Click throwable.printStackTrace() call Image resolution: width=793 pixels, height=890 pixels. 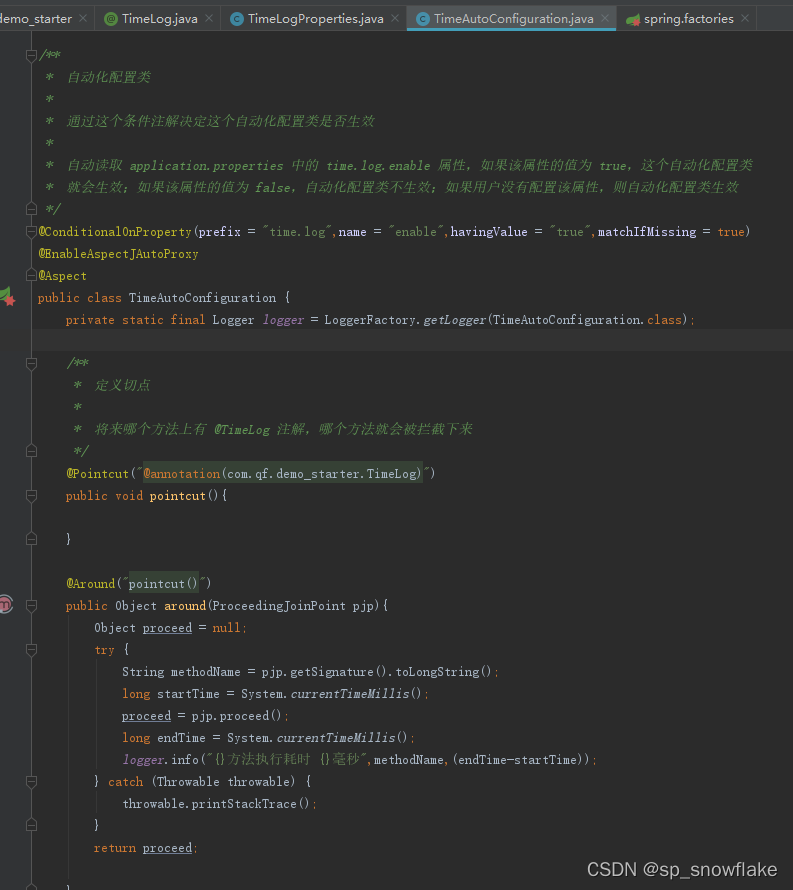click(216, 804)
